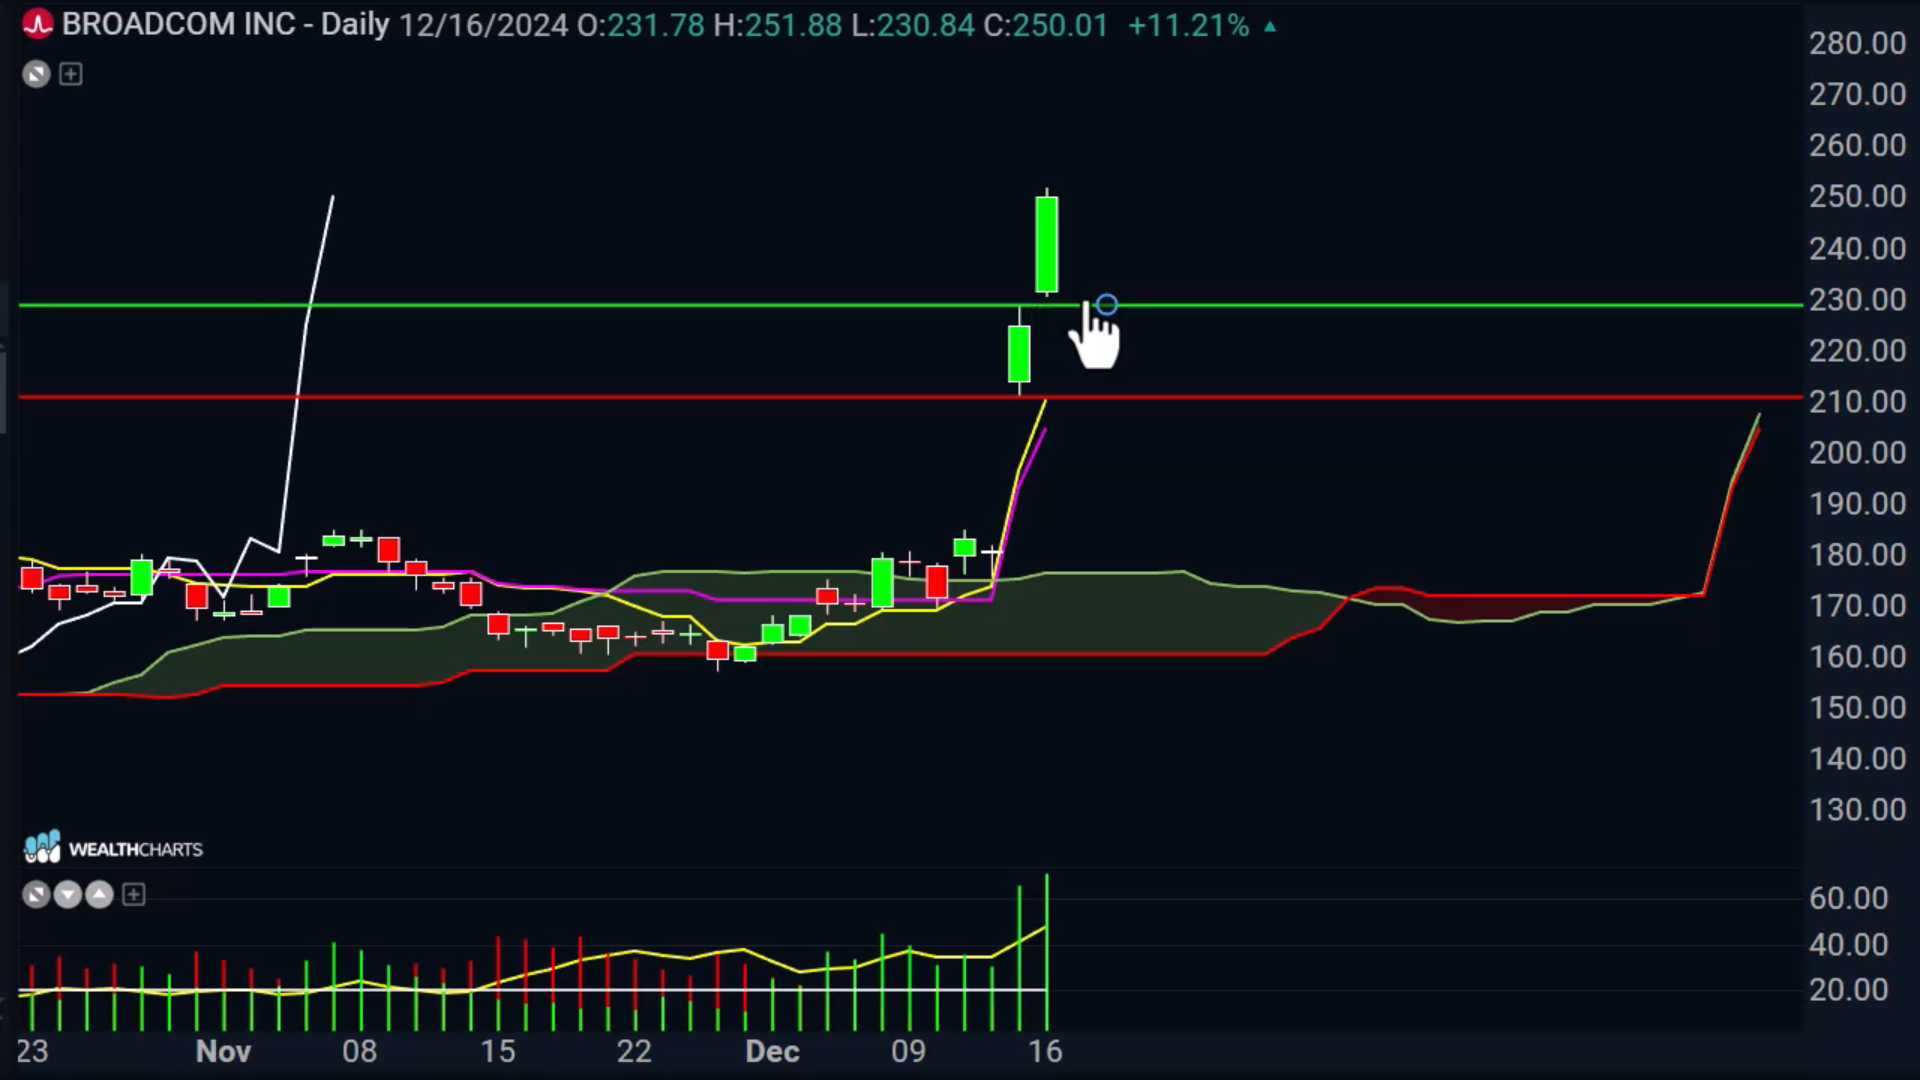Click the low value L:230.84 in the header
Image resolution: width=1920 pixels, height=1080 pixels.
pos(913,25)
